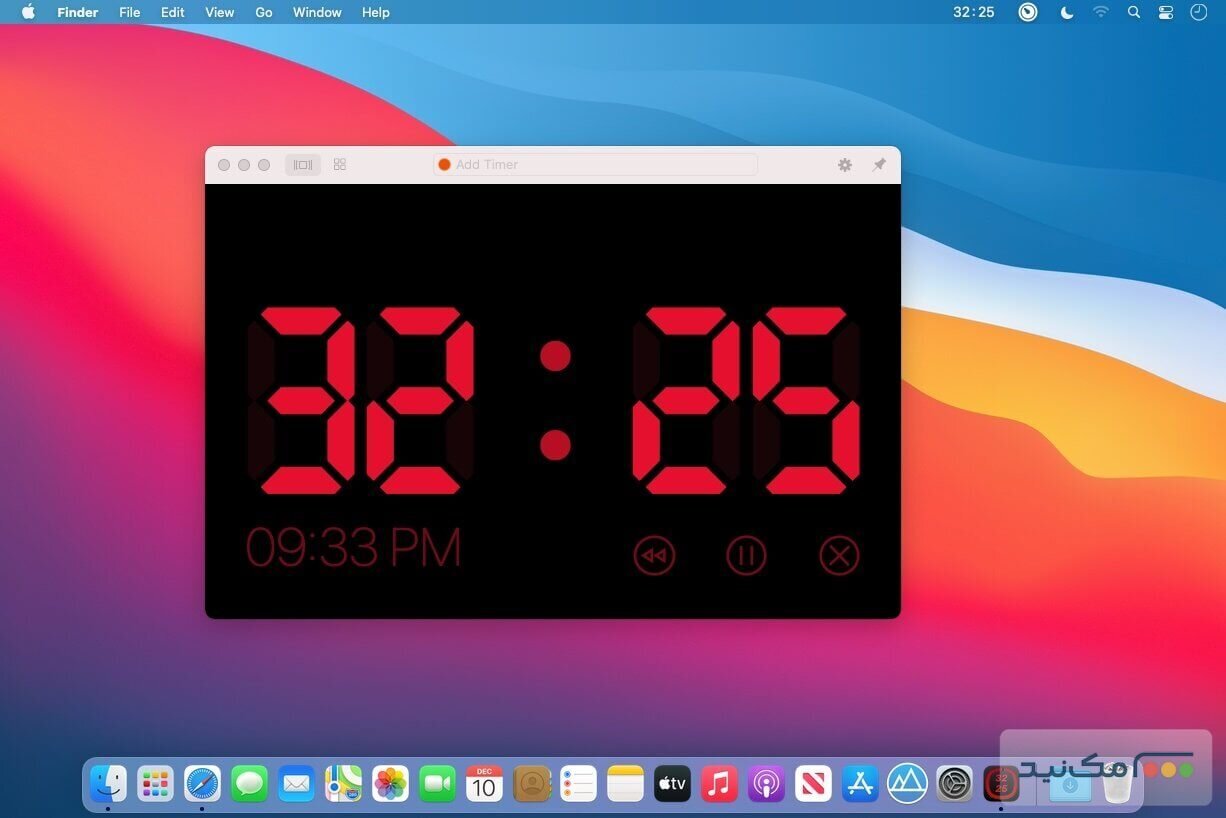Pause the running timer
1226x818 pixels.
point(746,555)
